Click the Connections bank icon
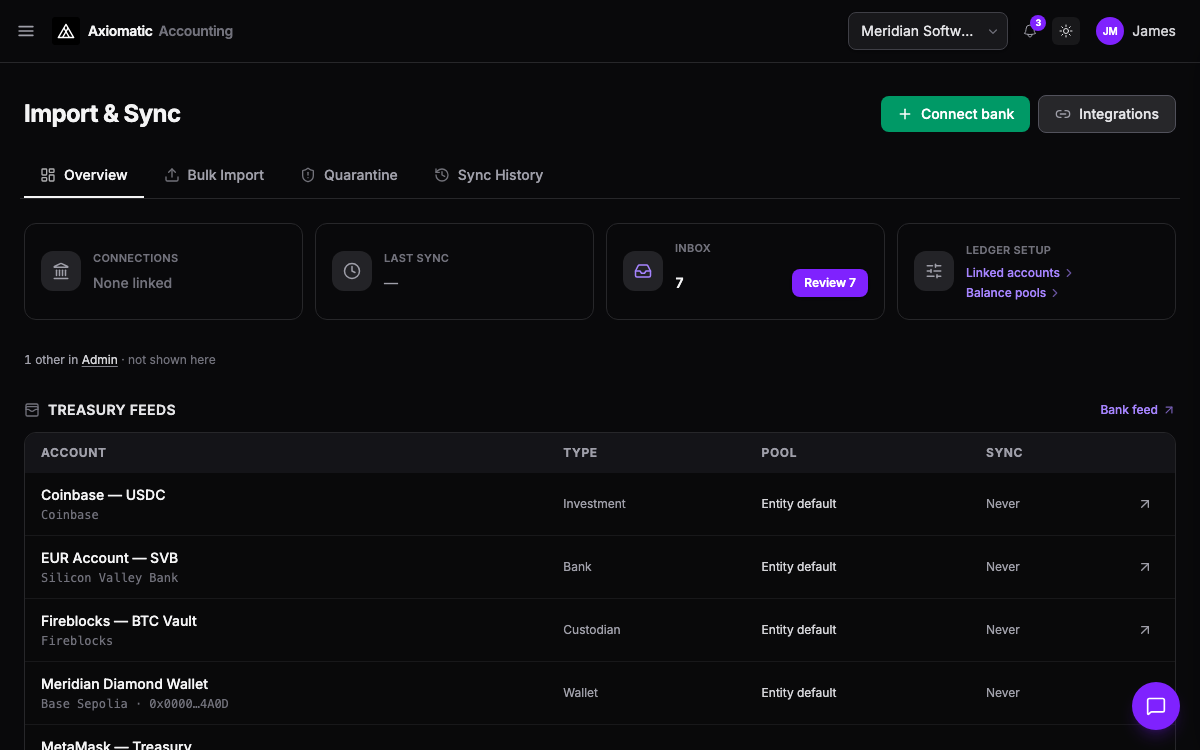The height and width of the screenshot is (750, 1200). coord(61,271)
